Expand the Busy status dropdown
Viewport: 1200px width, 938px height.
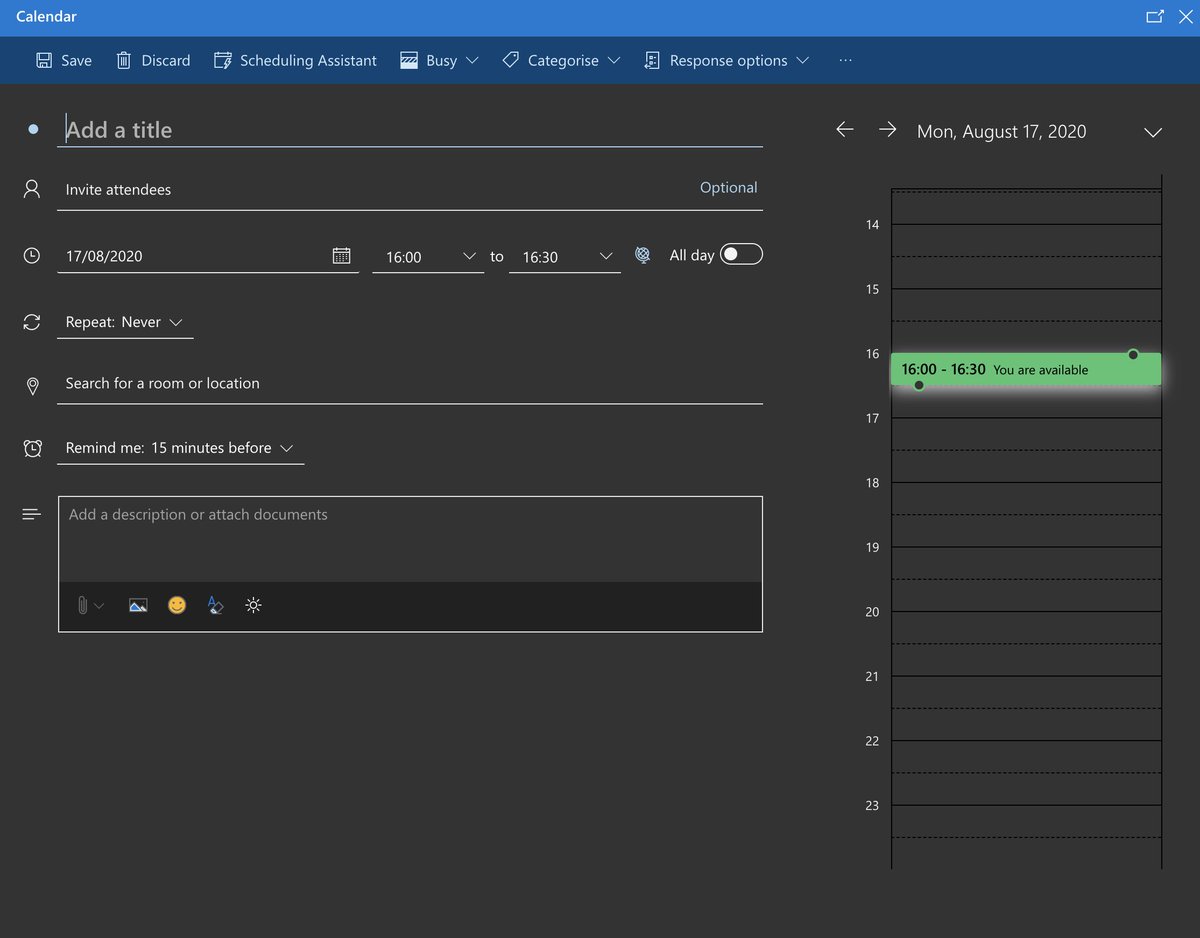point(439,60)
